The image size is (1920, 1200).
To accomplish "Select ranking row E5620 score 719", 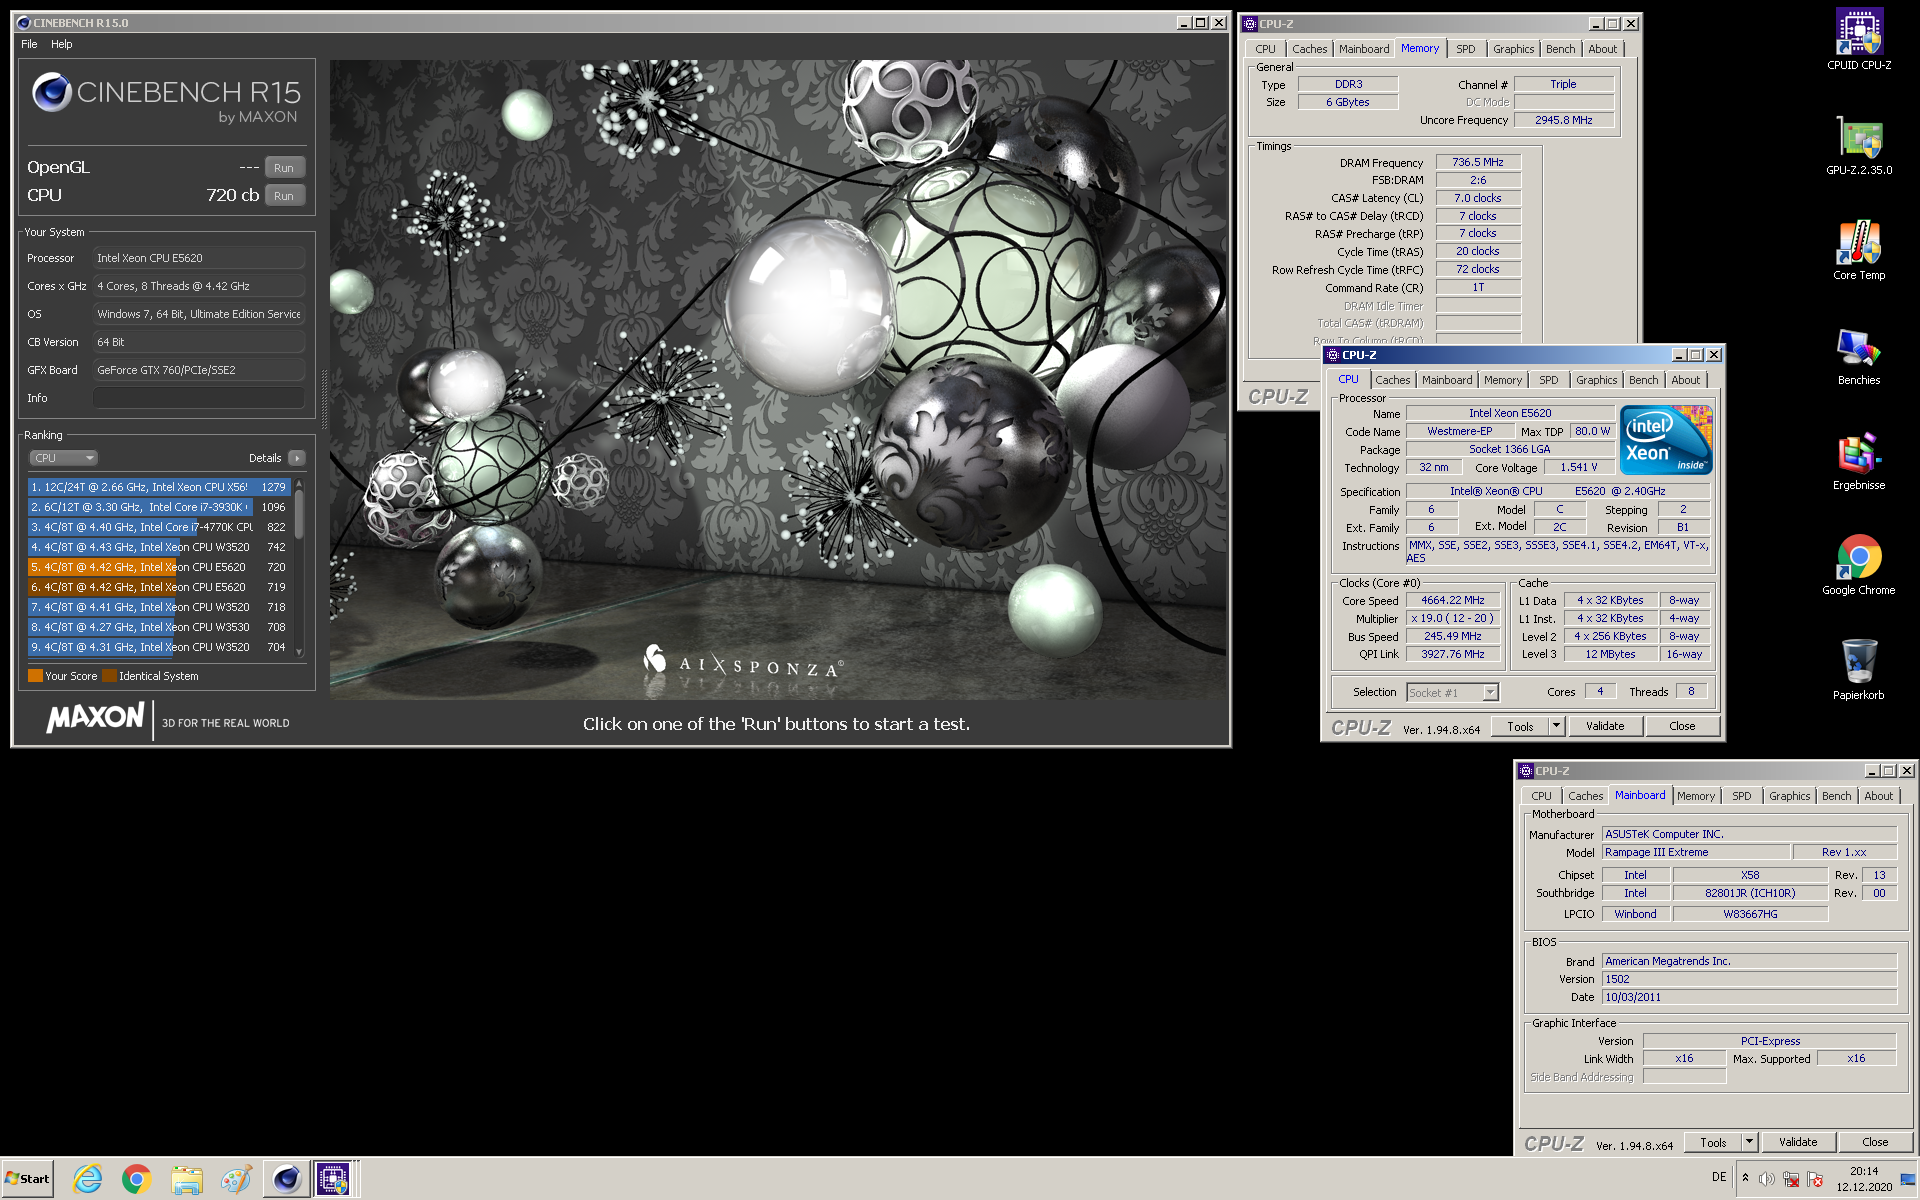I will (x=159, y=587).
